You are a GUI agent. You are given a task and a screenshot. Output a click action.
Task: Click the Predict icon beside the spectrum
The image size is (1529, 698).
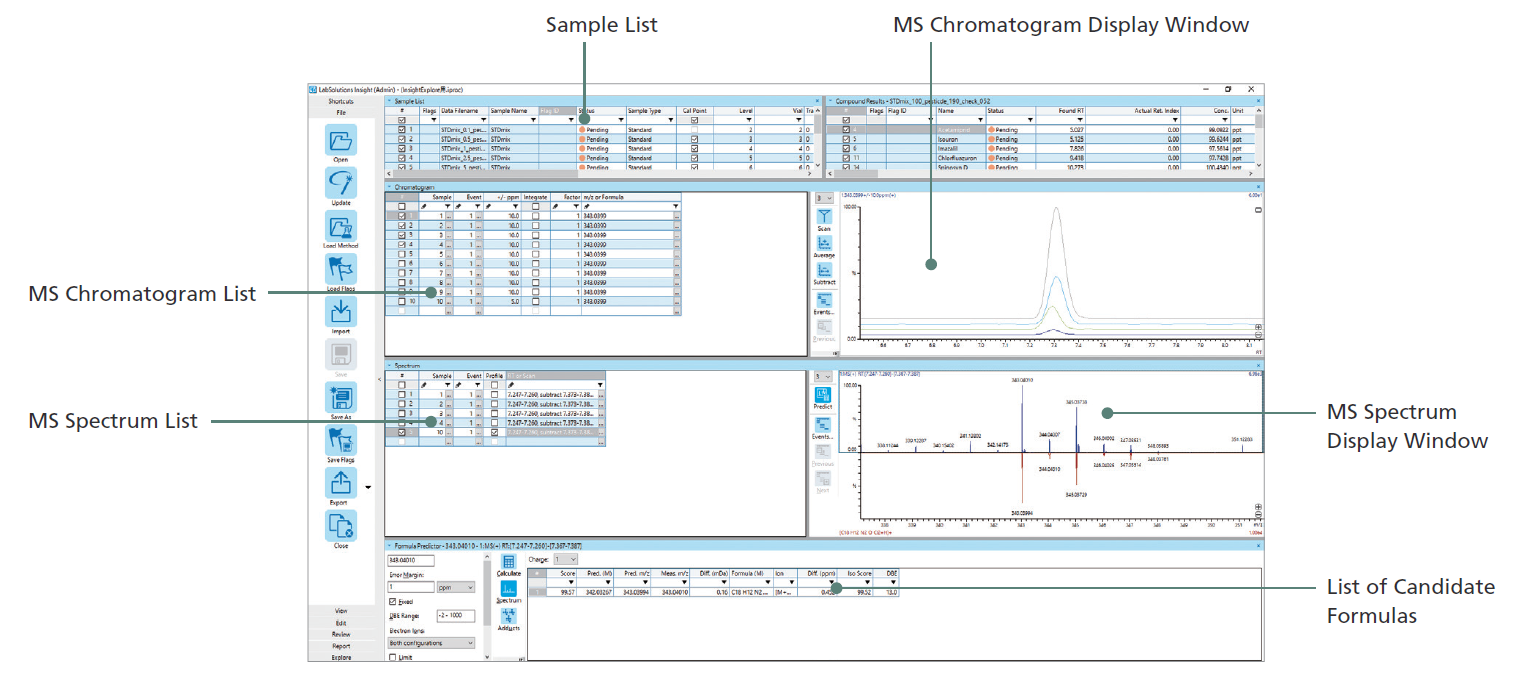pos(823,394)
